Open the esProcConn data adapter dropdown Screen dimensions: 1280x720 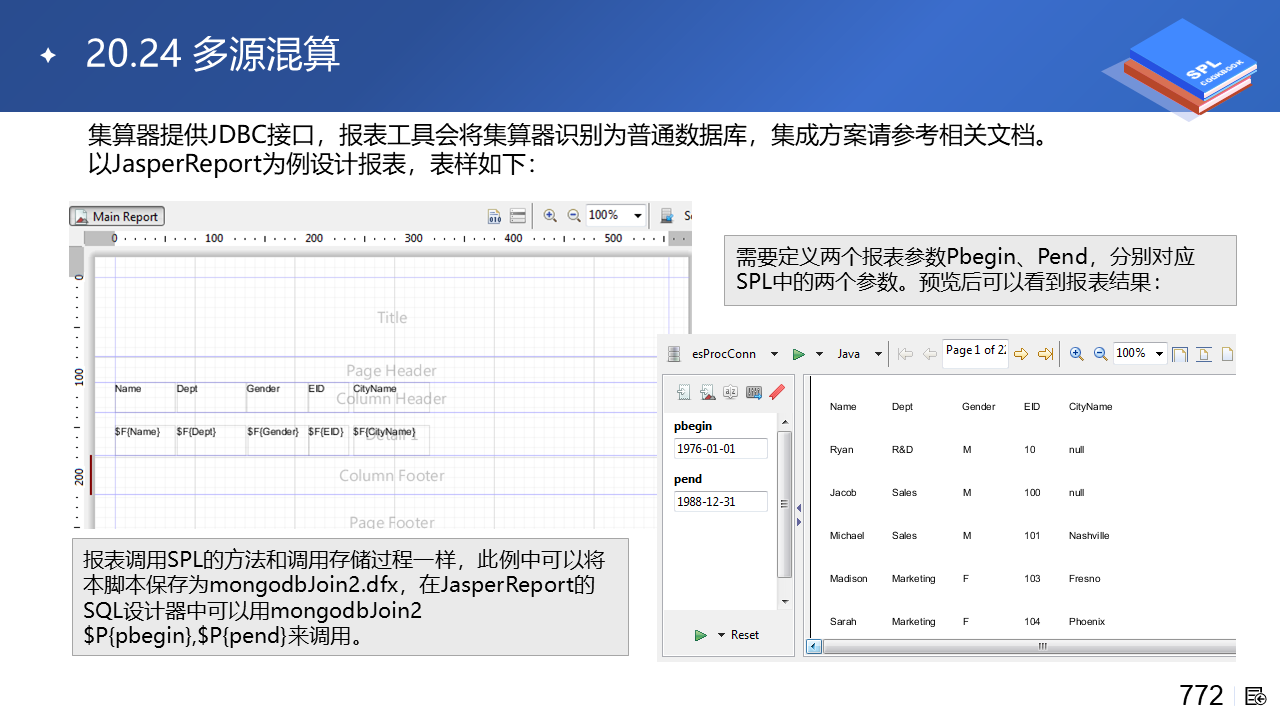coord(775,354)
